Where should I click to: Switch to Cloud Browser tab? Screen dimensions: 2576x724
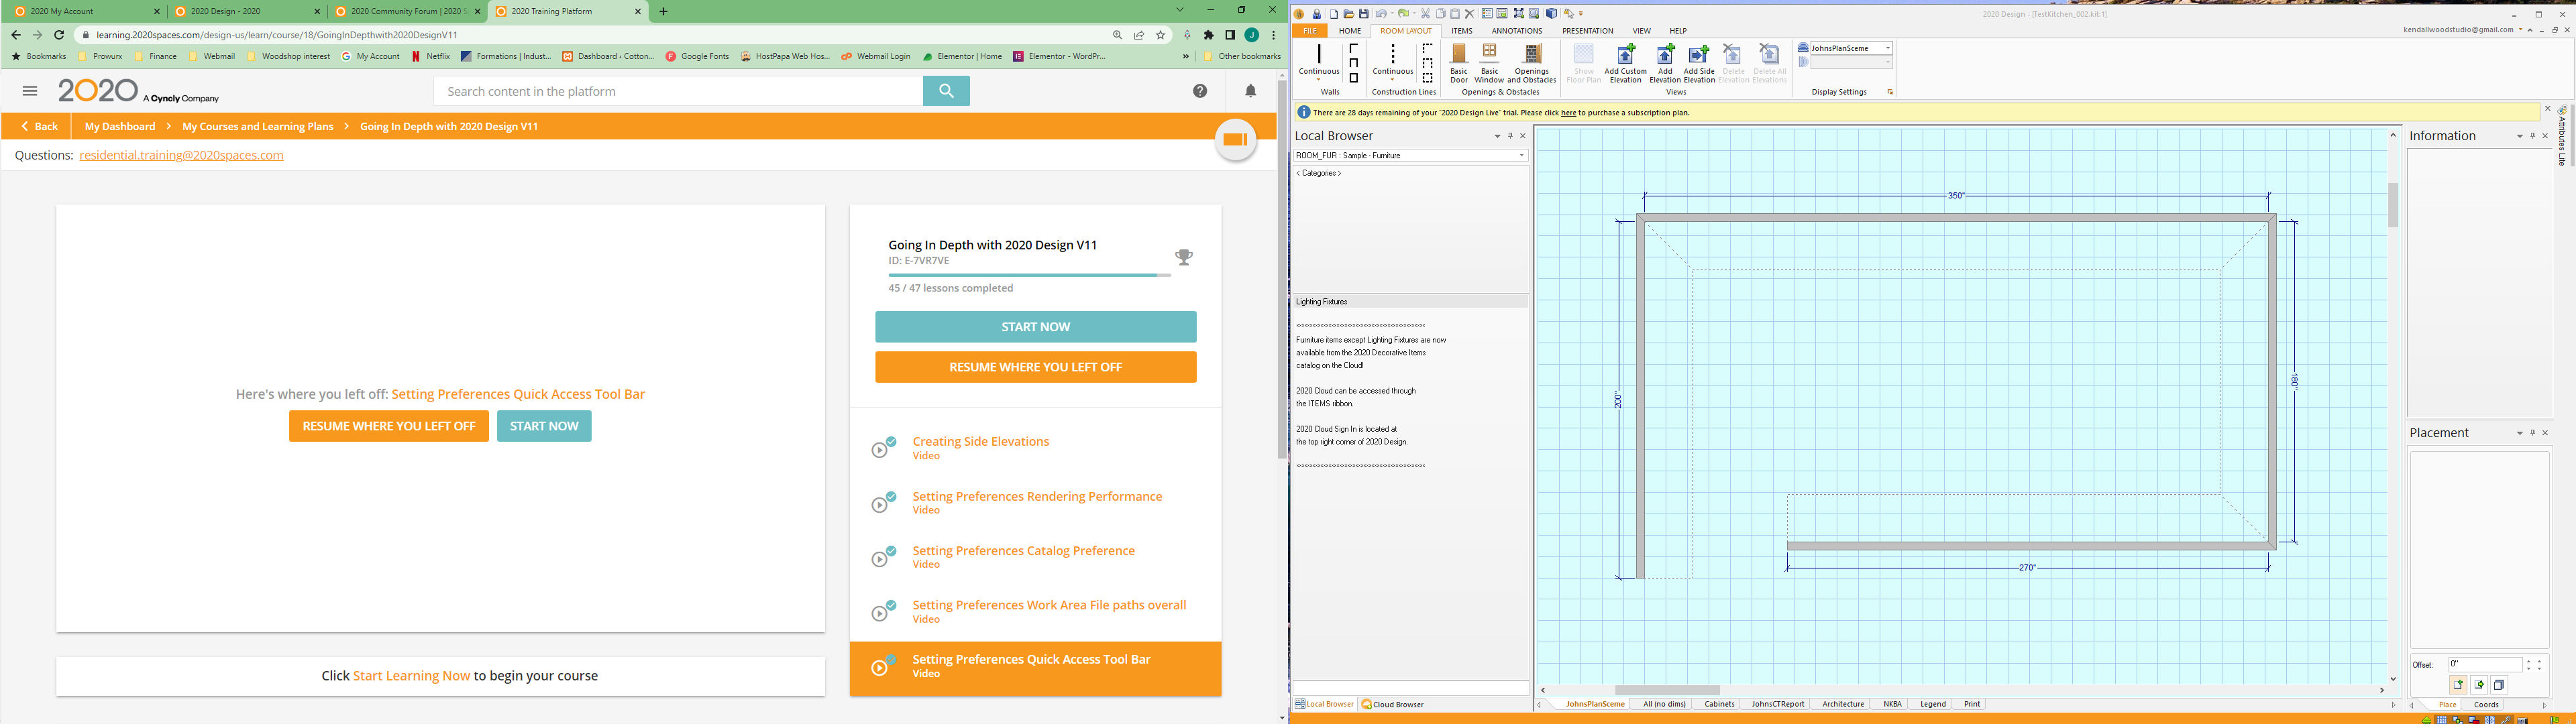pyautogui.click(x=1393, y=704)
